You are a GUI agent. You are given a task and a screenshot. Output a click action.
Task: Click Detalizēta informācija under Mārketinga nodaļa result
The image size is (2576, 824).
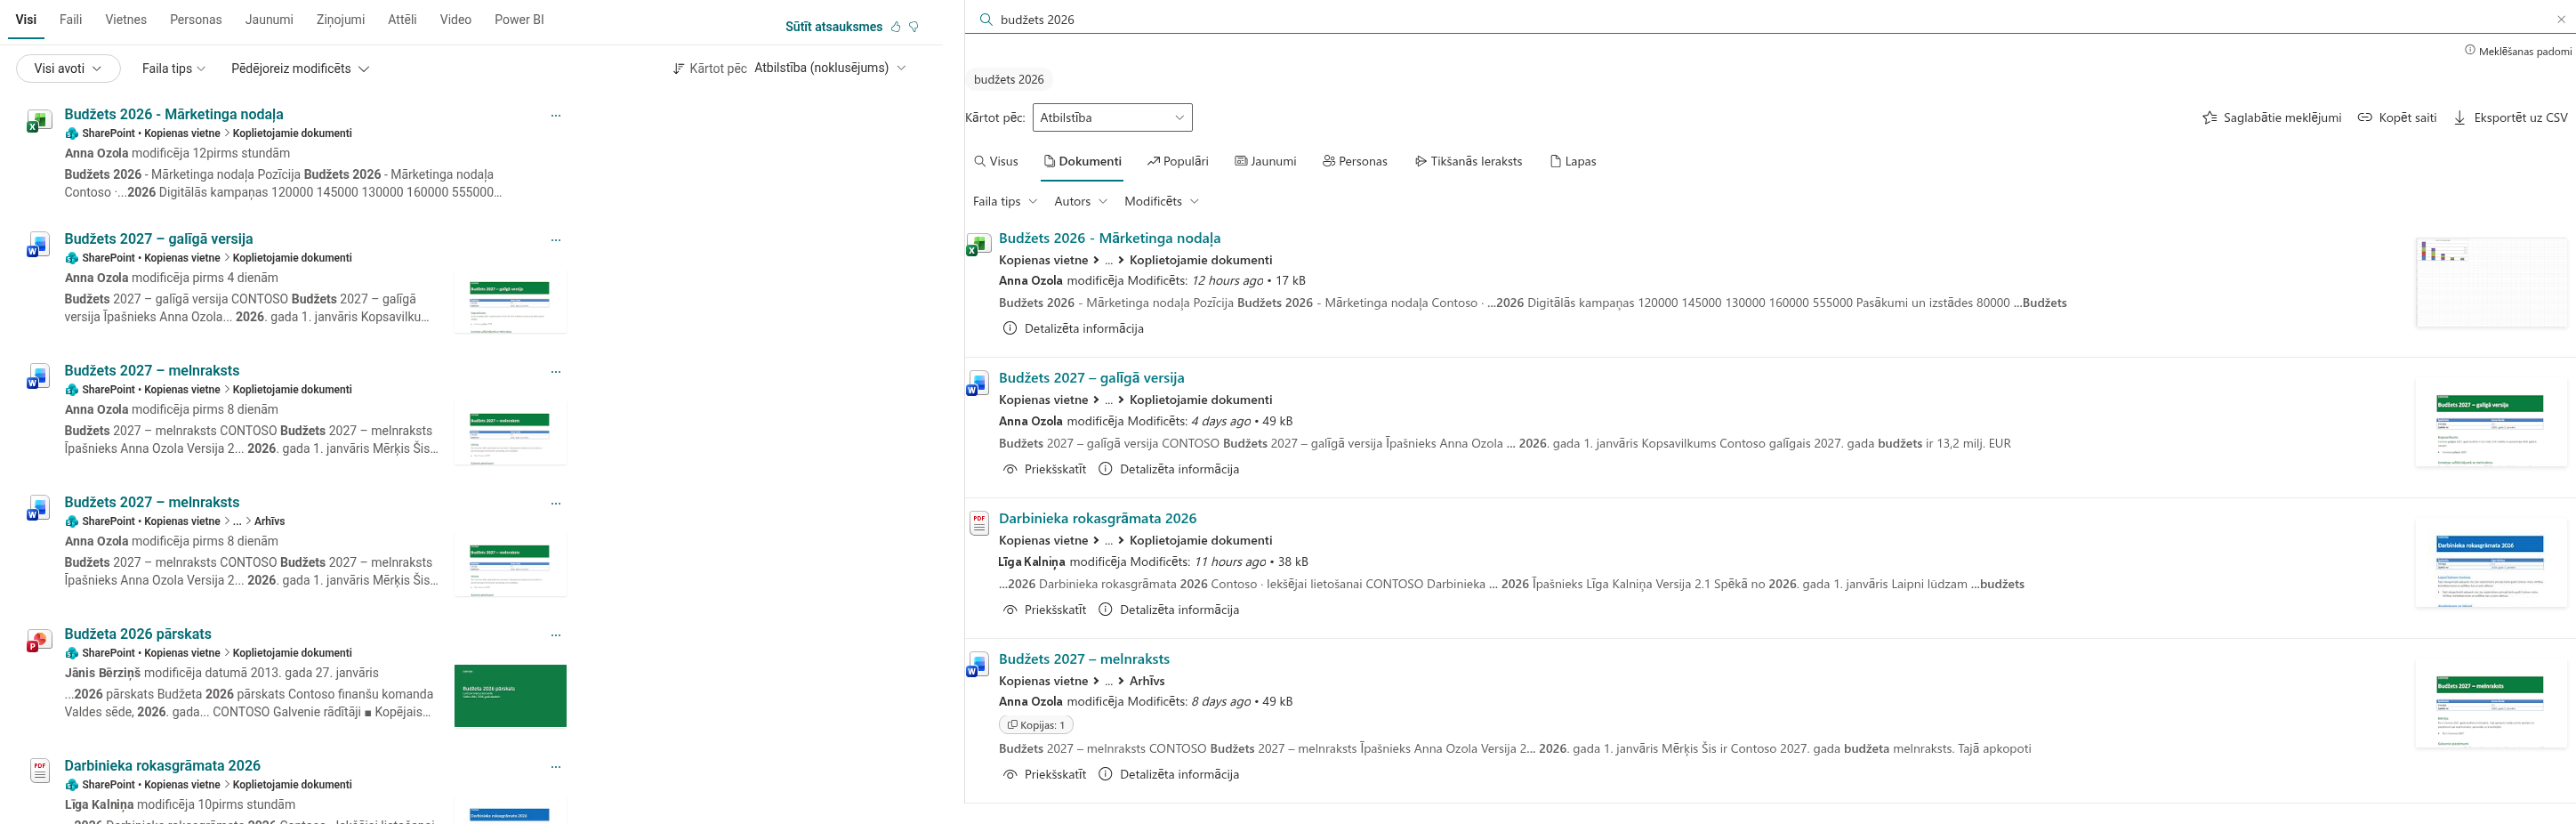pyautogui.click(x=1073, y=328)
